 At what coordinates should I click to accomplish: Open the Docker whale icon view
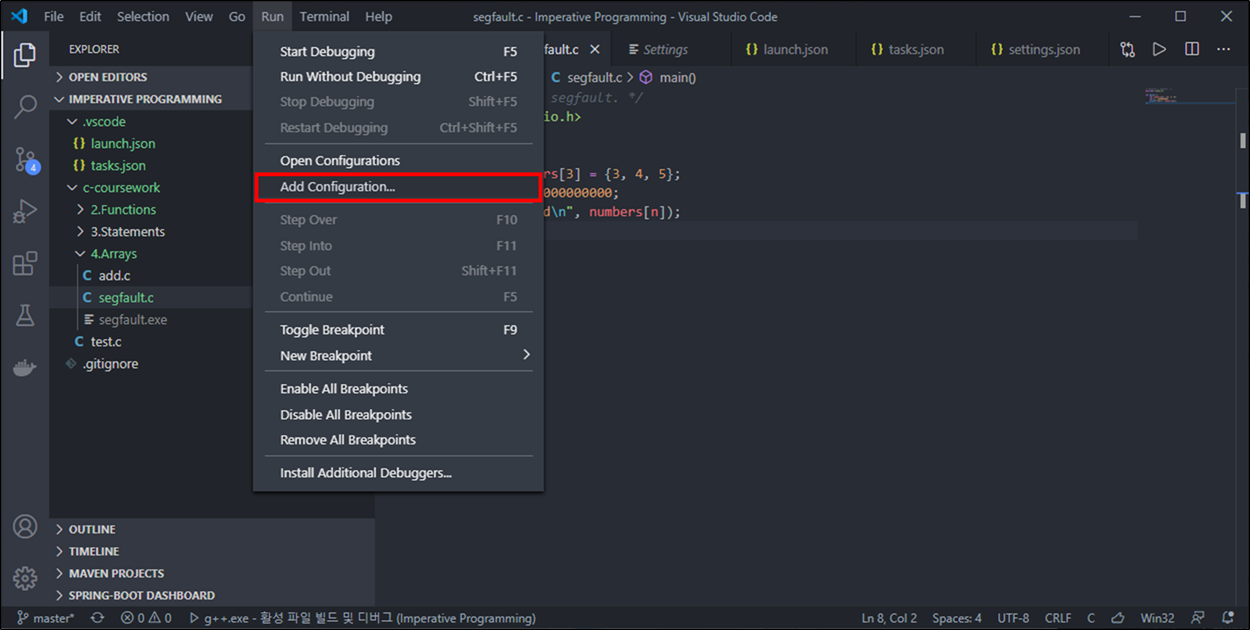(25, 367)
